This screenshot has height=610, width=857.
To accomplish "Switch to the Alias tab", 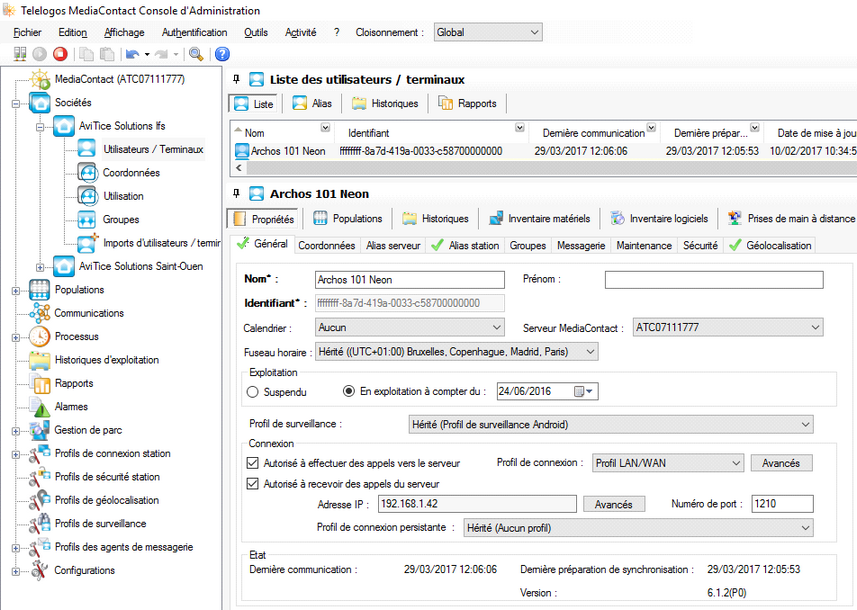I will pos(313,103).
